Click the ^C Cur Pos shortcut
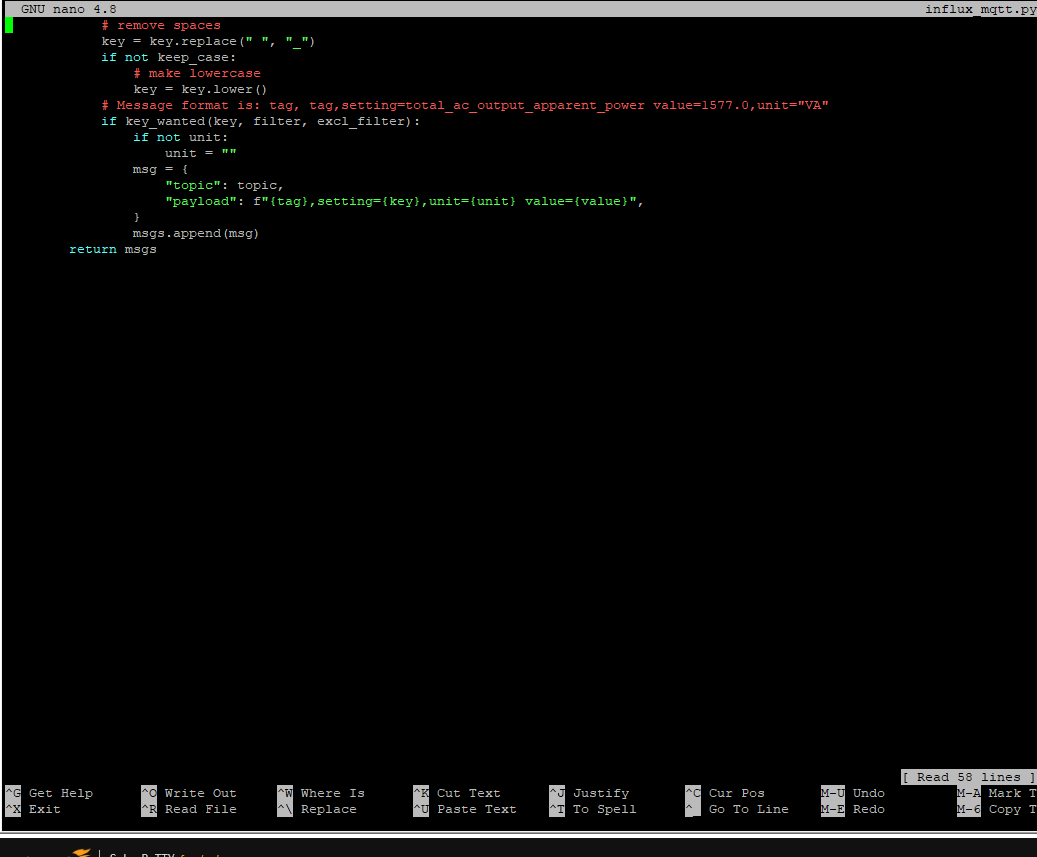The width and height of the screenshot is (1037, 857). (x=726, y=793)
